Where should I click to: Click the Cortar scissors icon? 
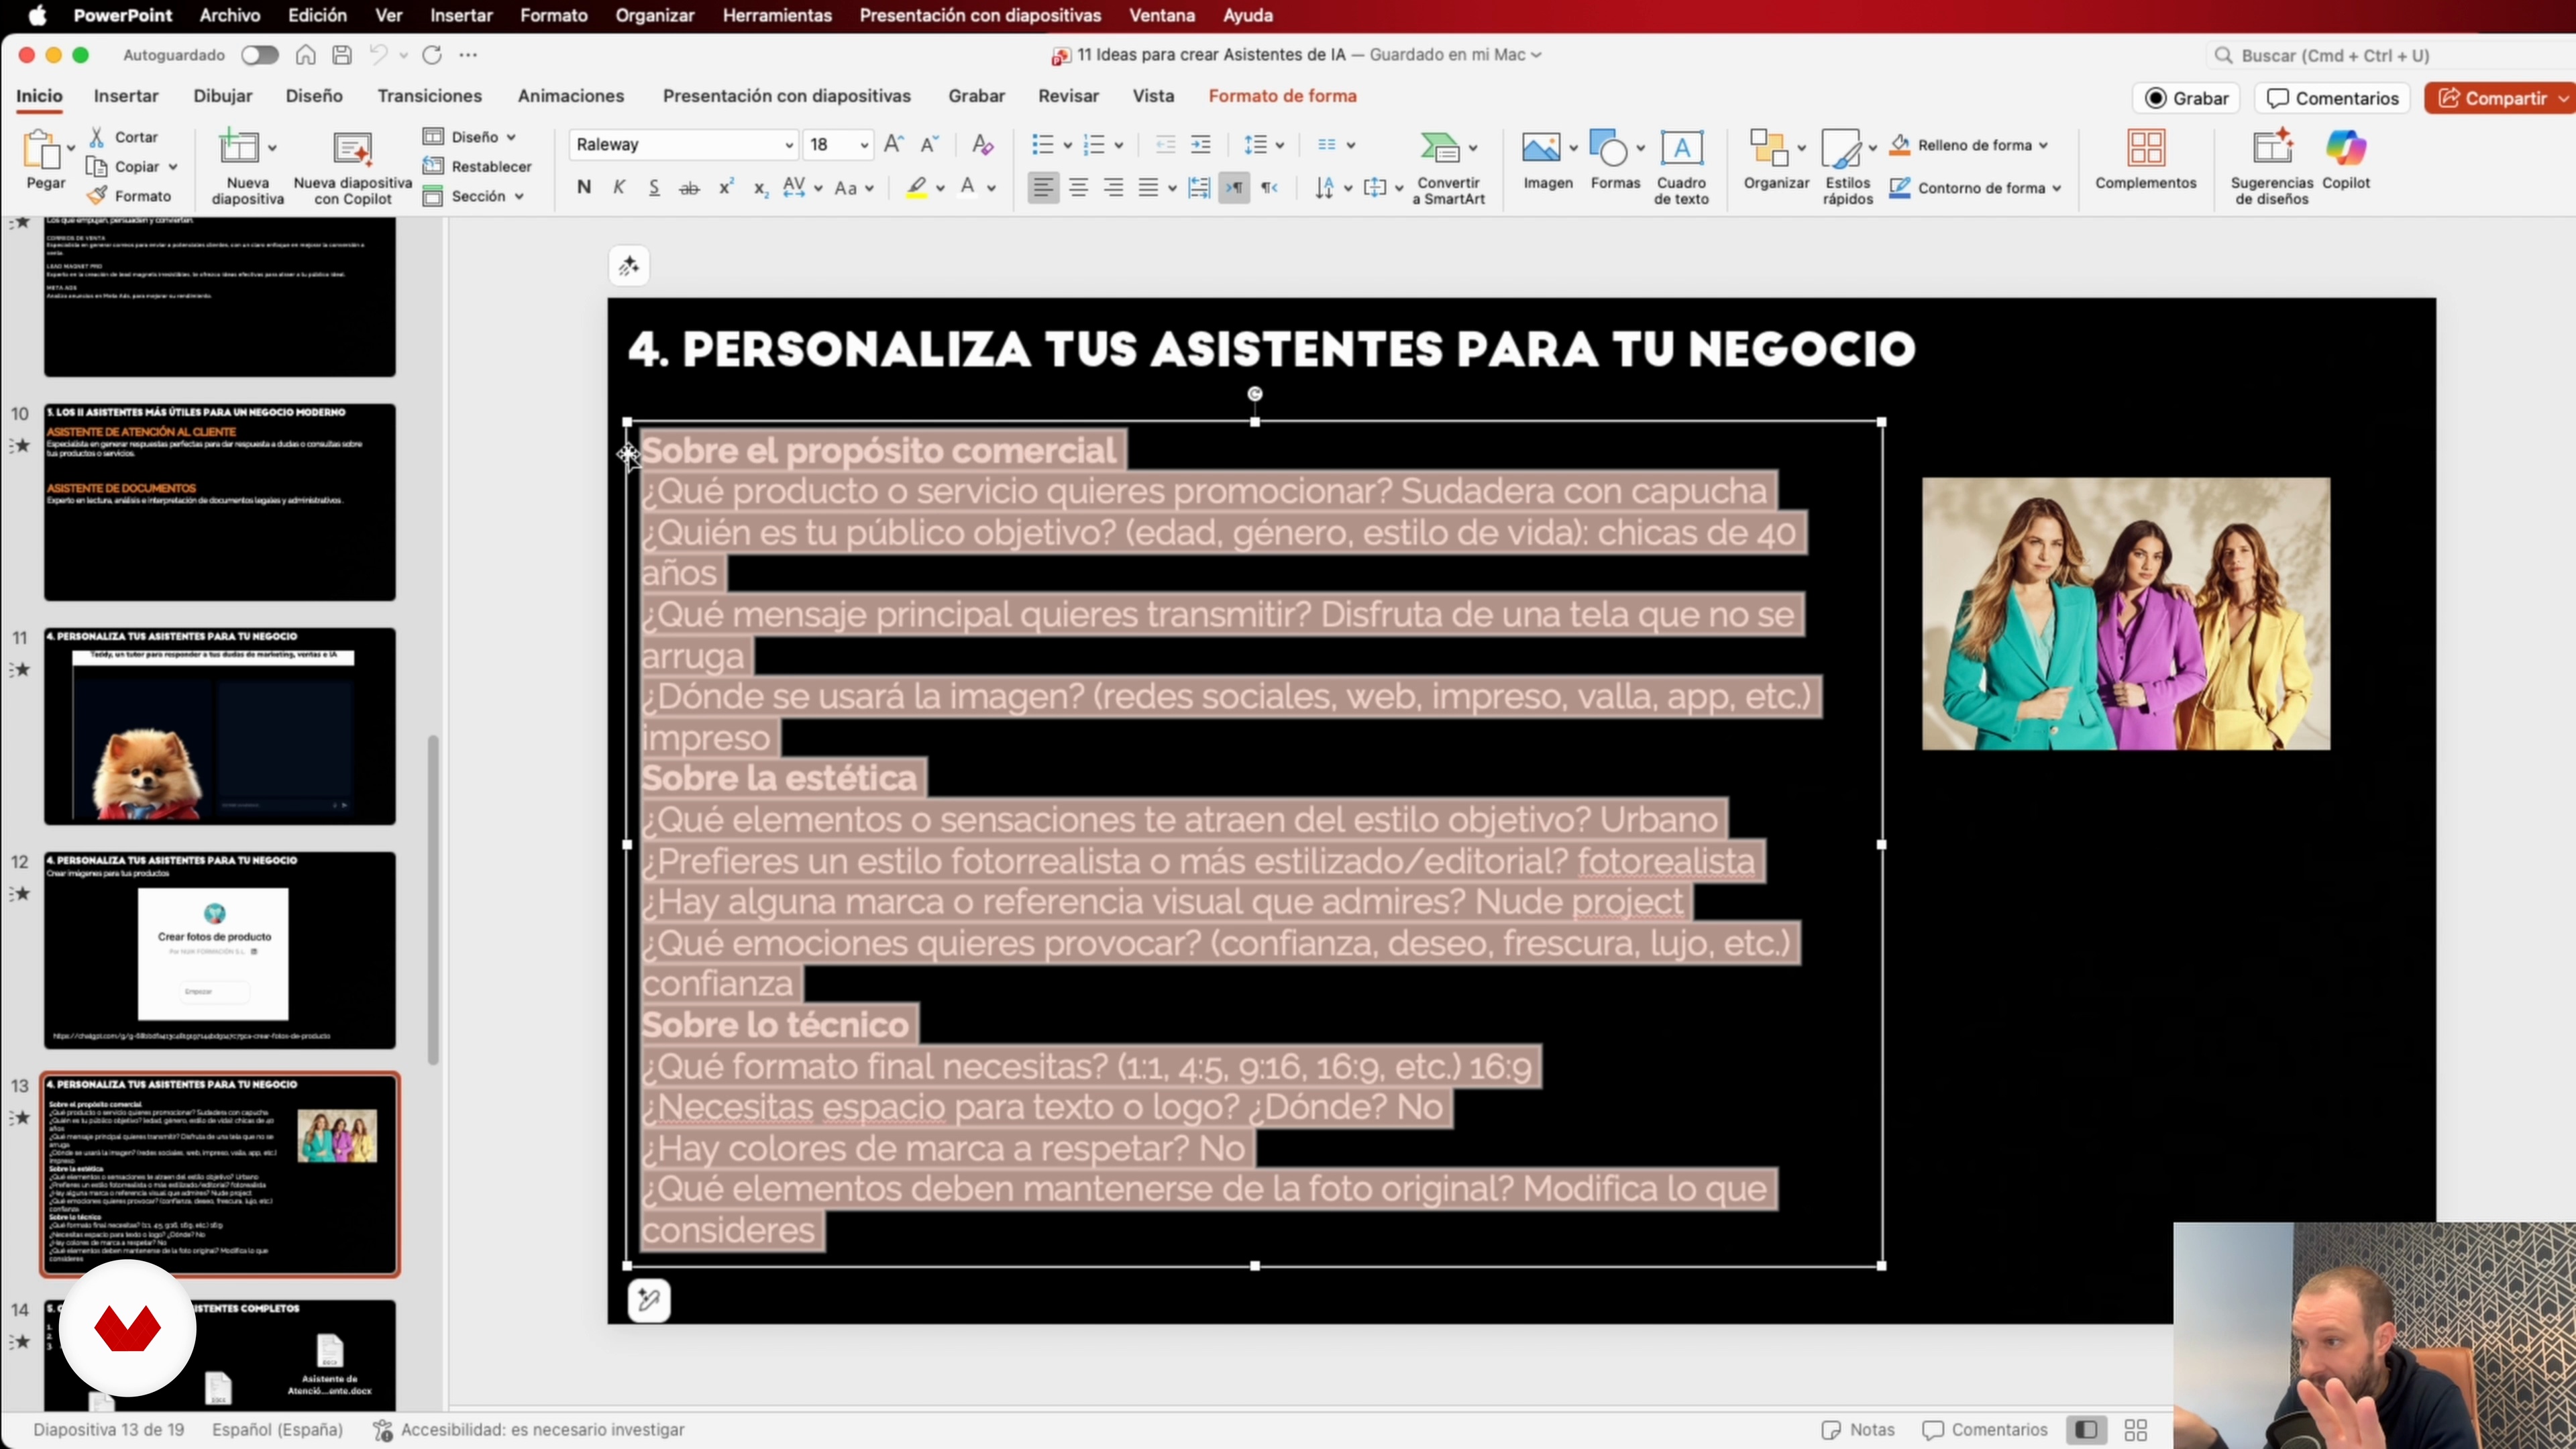97,137
